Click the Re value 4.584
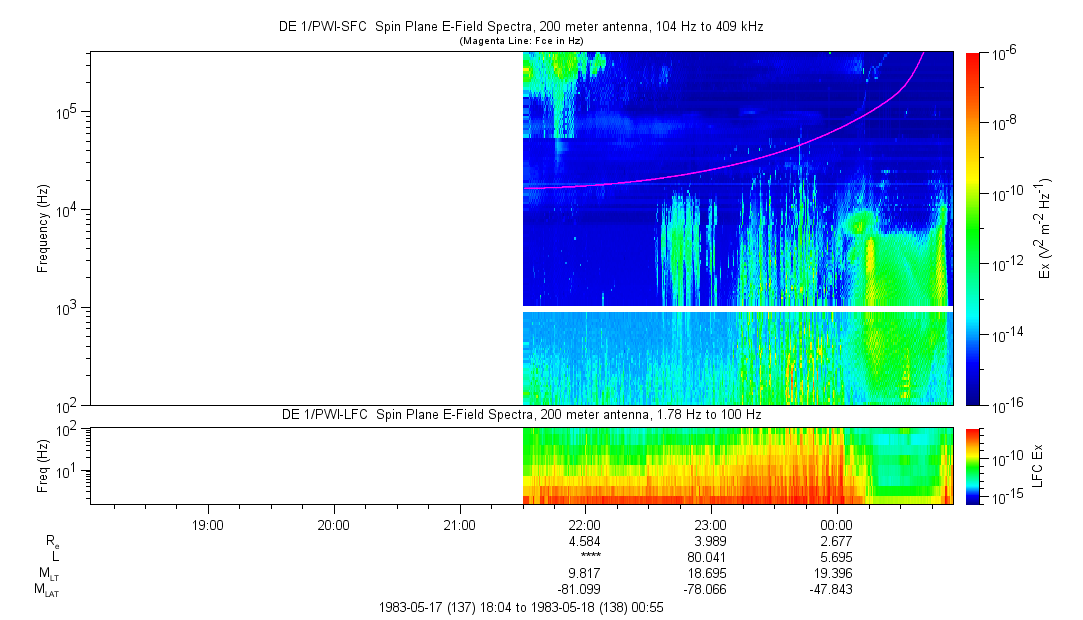Screen dimensions: 1083x620 [x=584, y=541]
